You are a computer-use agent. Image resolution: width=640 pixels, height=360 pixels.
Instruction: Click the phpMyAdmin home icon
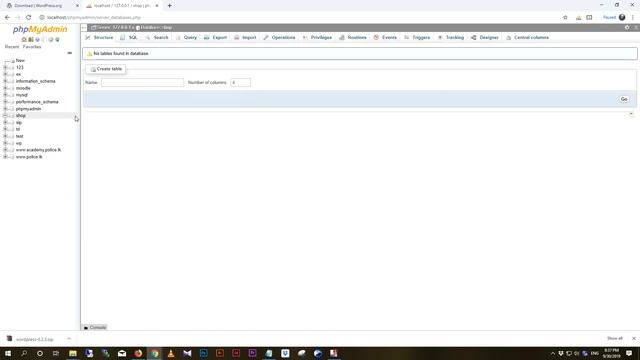24,40
